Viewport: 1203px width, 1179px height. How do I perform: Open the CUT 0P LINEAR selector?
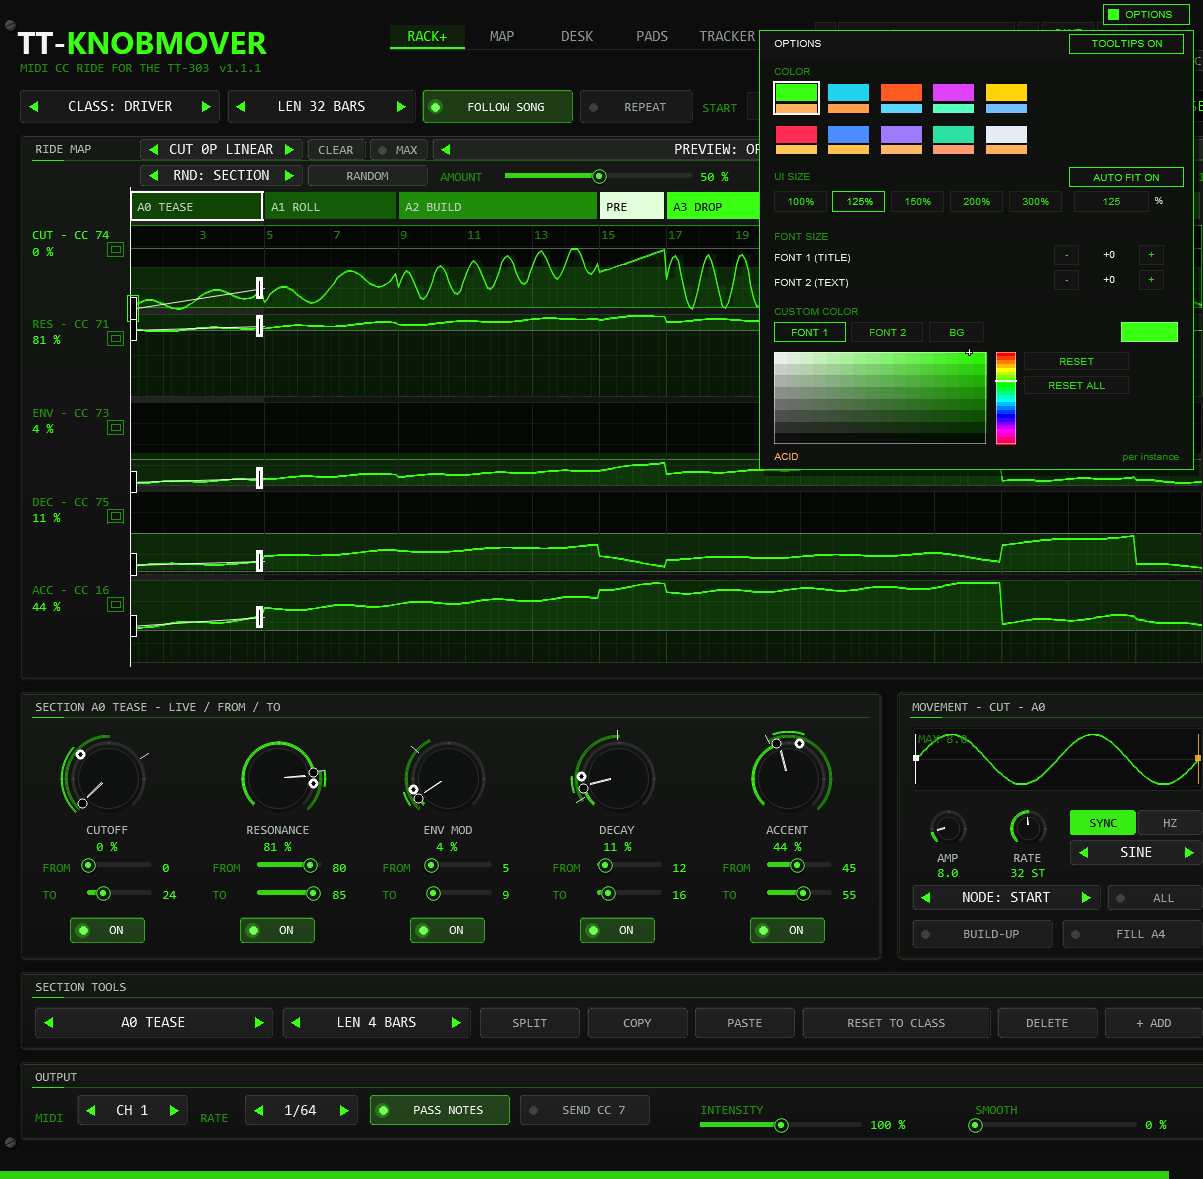click(x=221, y=150)
